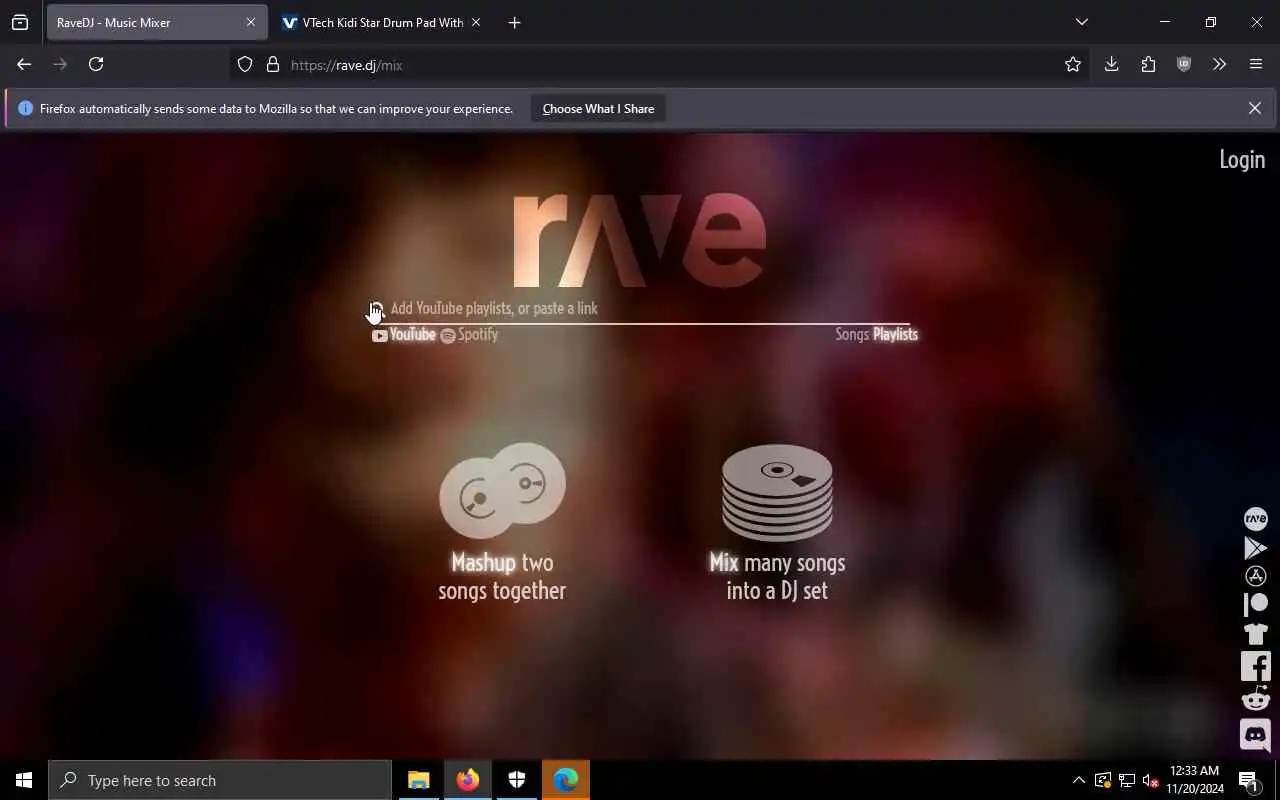The height and width of the screenshot is (800, 1280).
Task: Click the Choose What I Share button
Action: click(598, 108)
